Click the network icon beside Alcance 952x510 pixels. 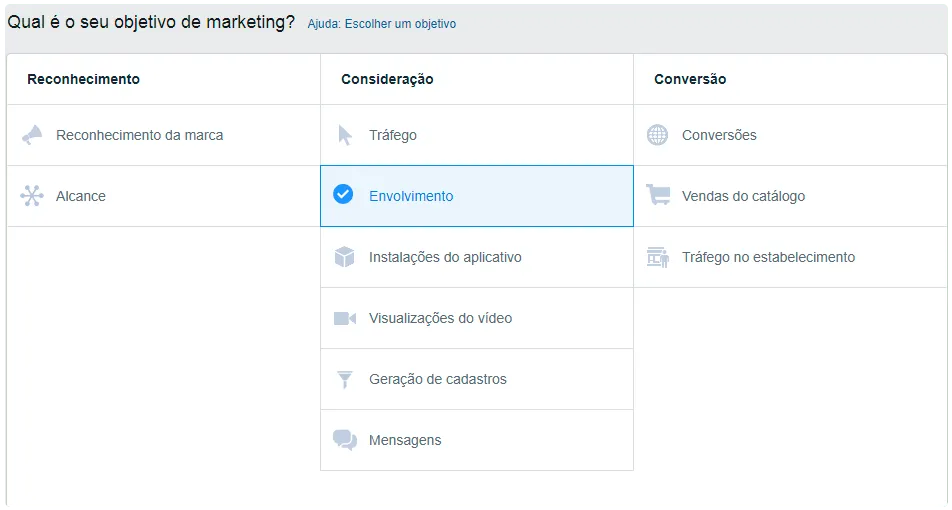[x=32, y=196]
